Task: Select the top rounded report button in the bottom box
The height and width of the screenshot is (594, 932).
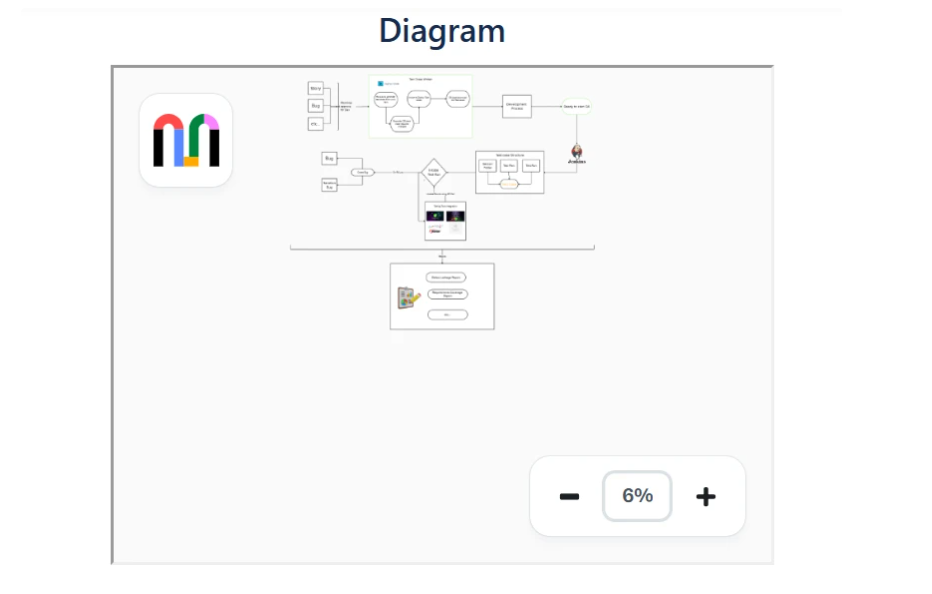Action: tap(446, 278)
